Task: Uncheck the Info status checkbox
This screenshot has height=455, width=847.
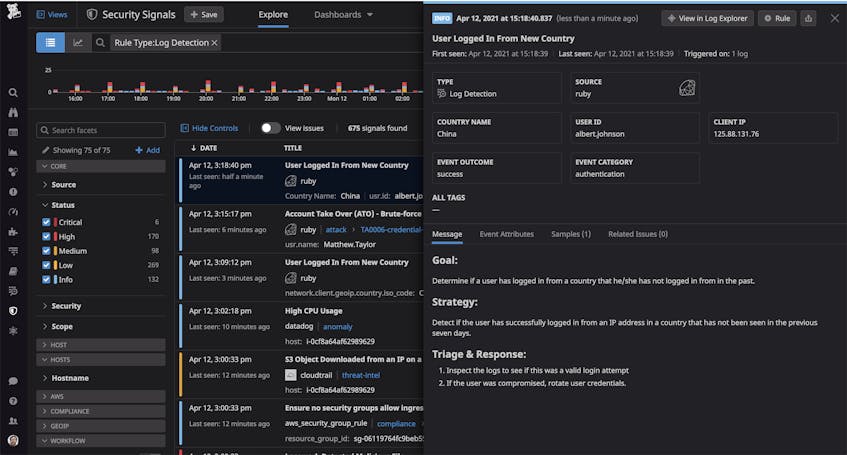Action: point(46,279)
